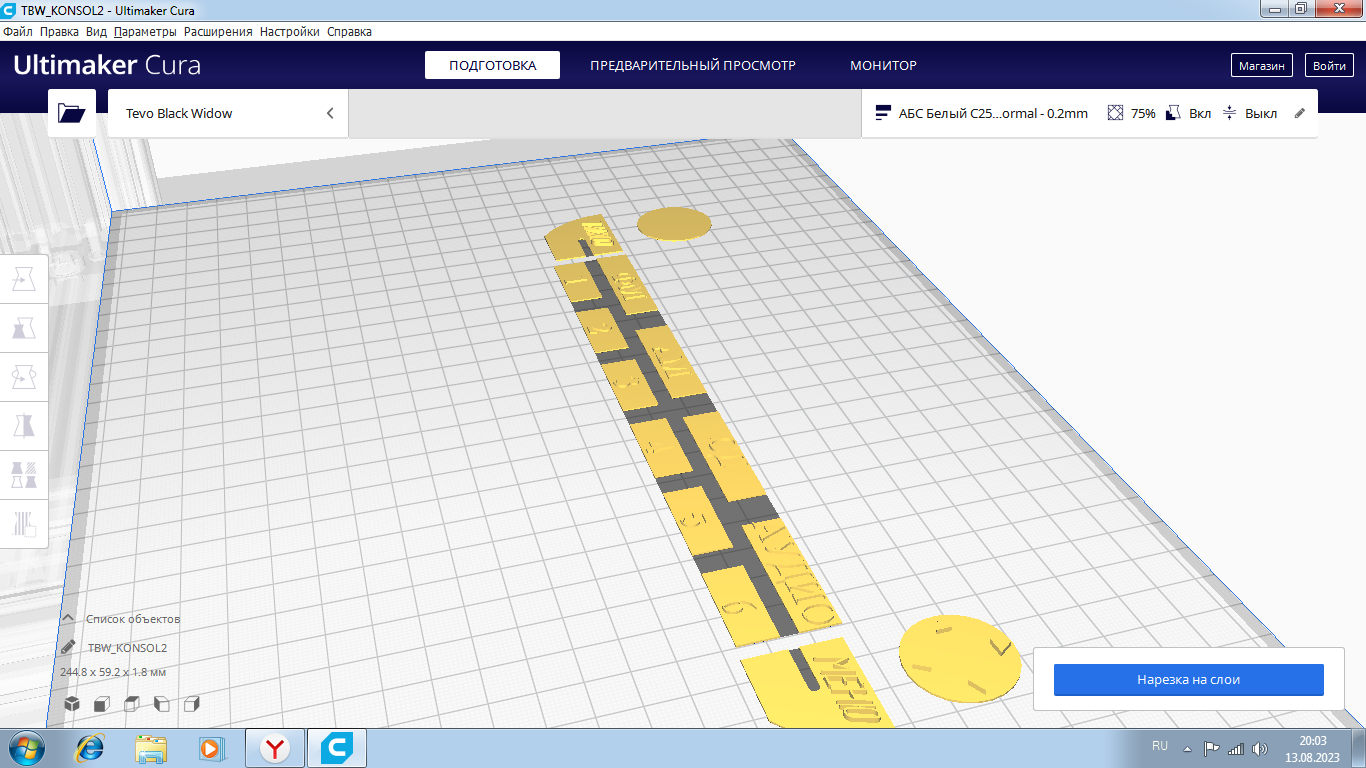
Task: Click the support indicator labeled Вкл
Action: tap(1189, 113)
